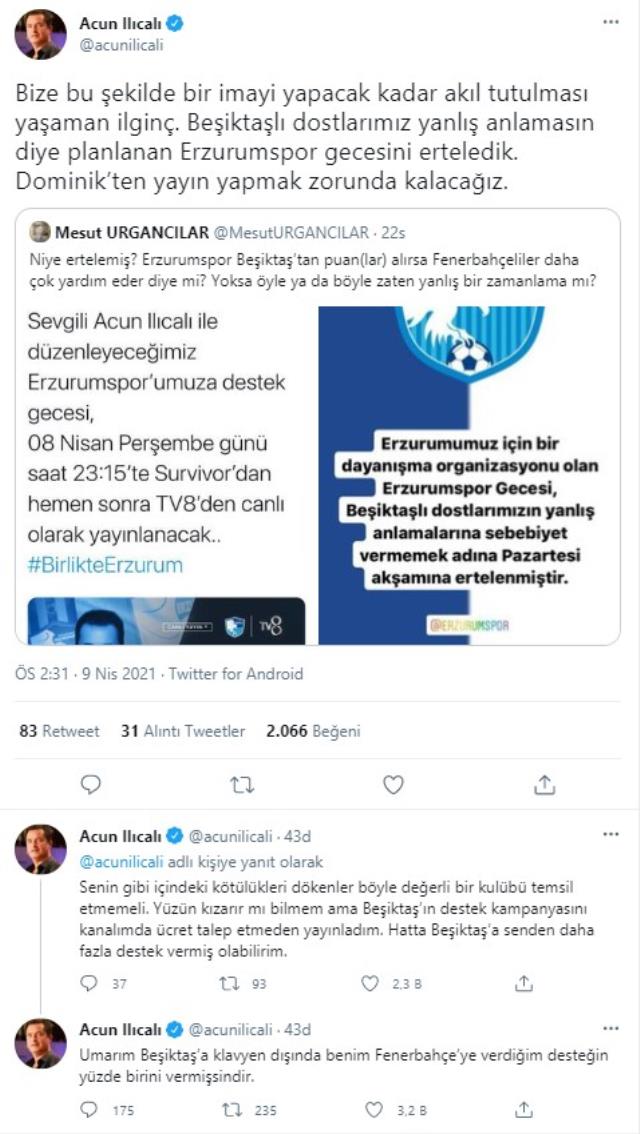Open the three-dot menu on the first reply
Screen dimensions: 640x1134
pyautogui.click(x=611, y=835)
